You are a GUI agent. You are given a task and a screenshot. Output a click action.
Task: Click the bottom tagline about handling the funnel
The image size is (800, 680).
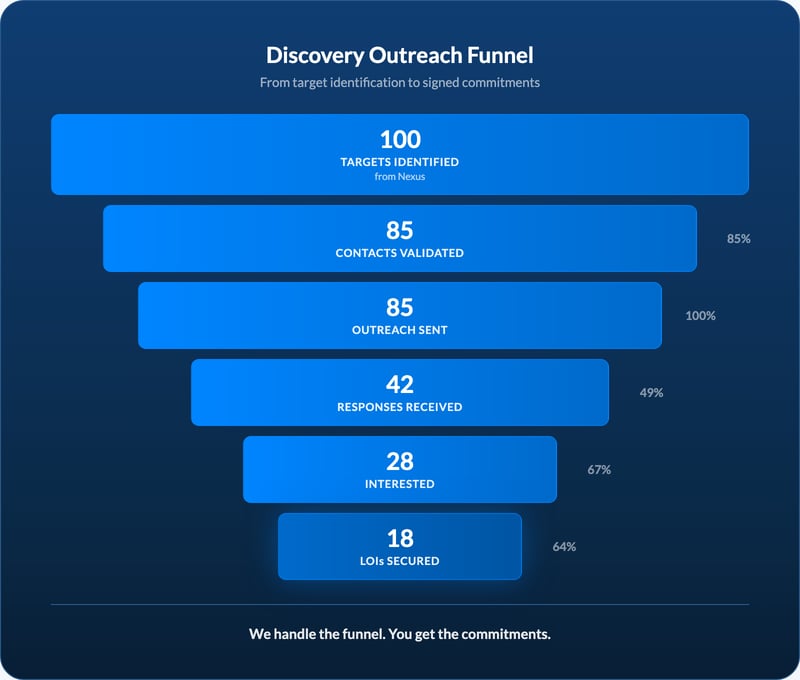click(400, 634)
